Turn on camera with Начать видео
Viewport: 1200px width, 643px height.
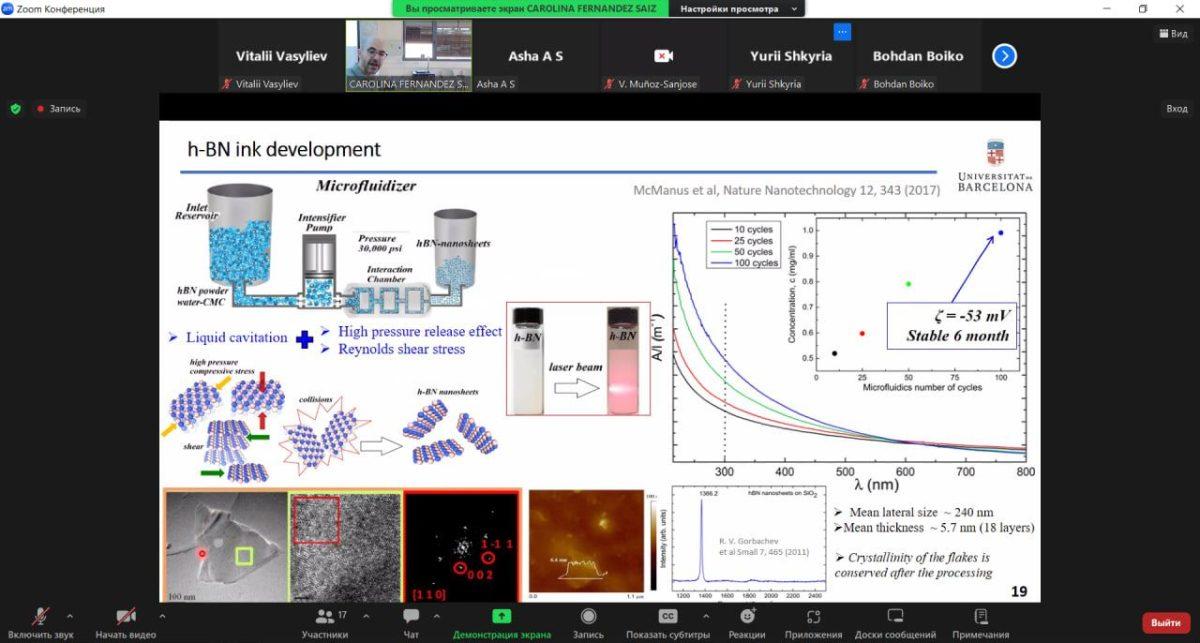click(x=126, y=617)
